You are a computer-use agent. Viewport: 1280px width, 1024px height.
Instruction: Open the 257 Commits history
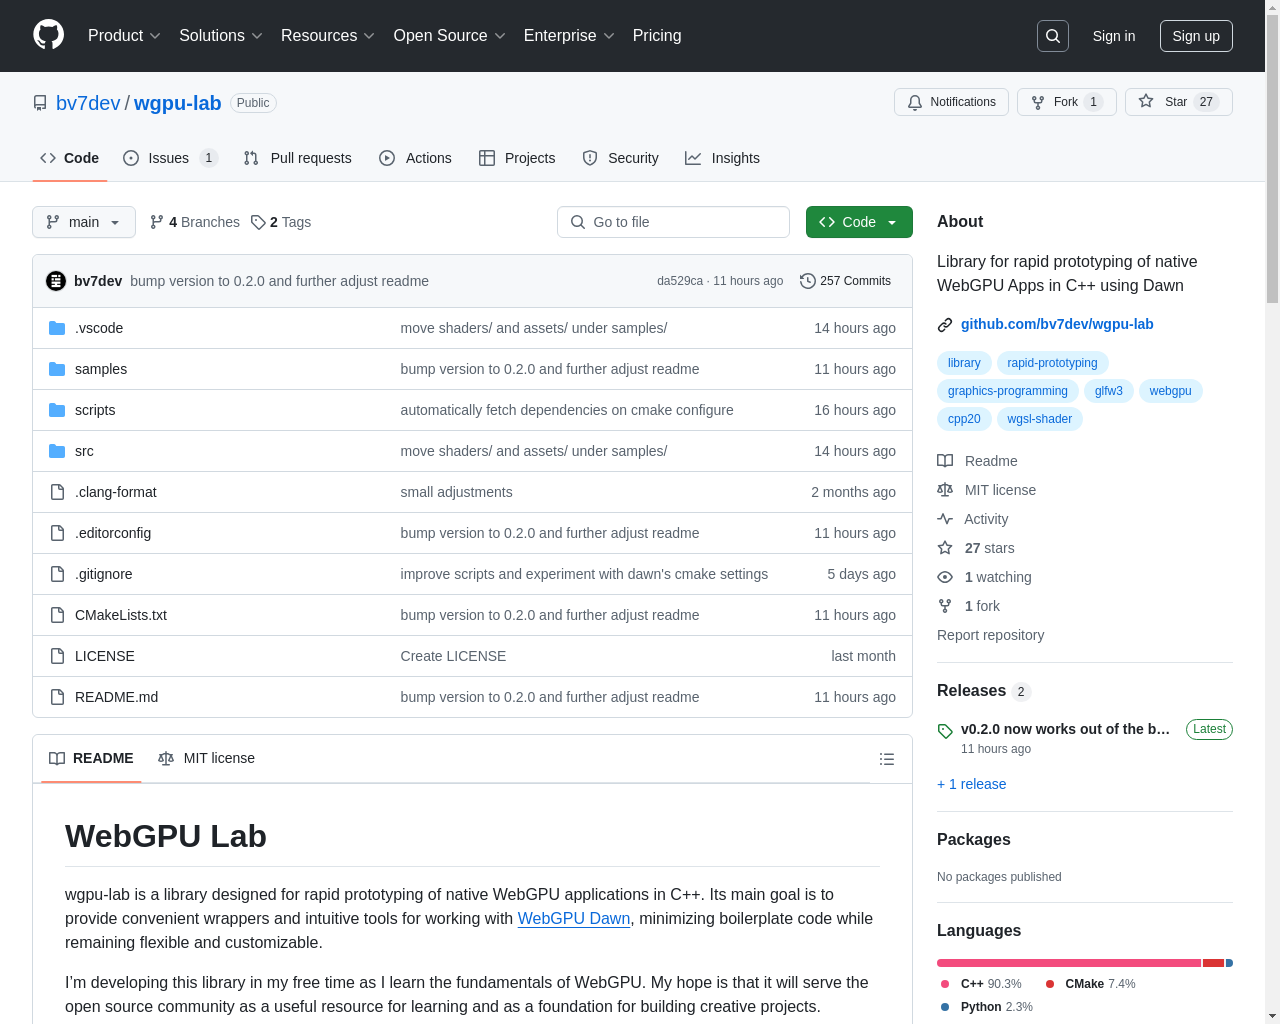(x=846, y=281)
